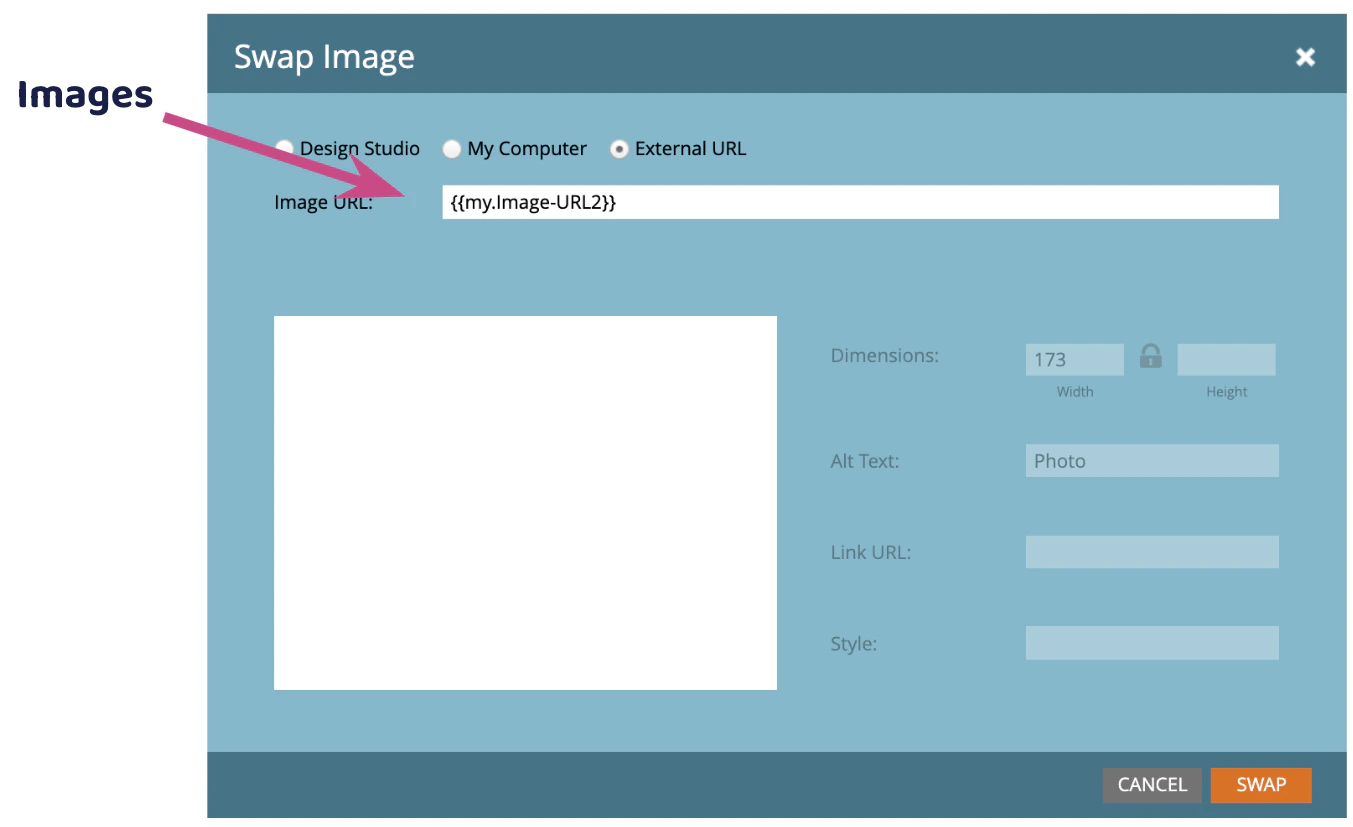The width and height of the screenshot is (1353, 827).
Task: Click the image preview area
Action: [x=525, y=501]
